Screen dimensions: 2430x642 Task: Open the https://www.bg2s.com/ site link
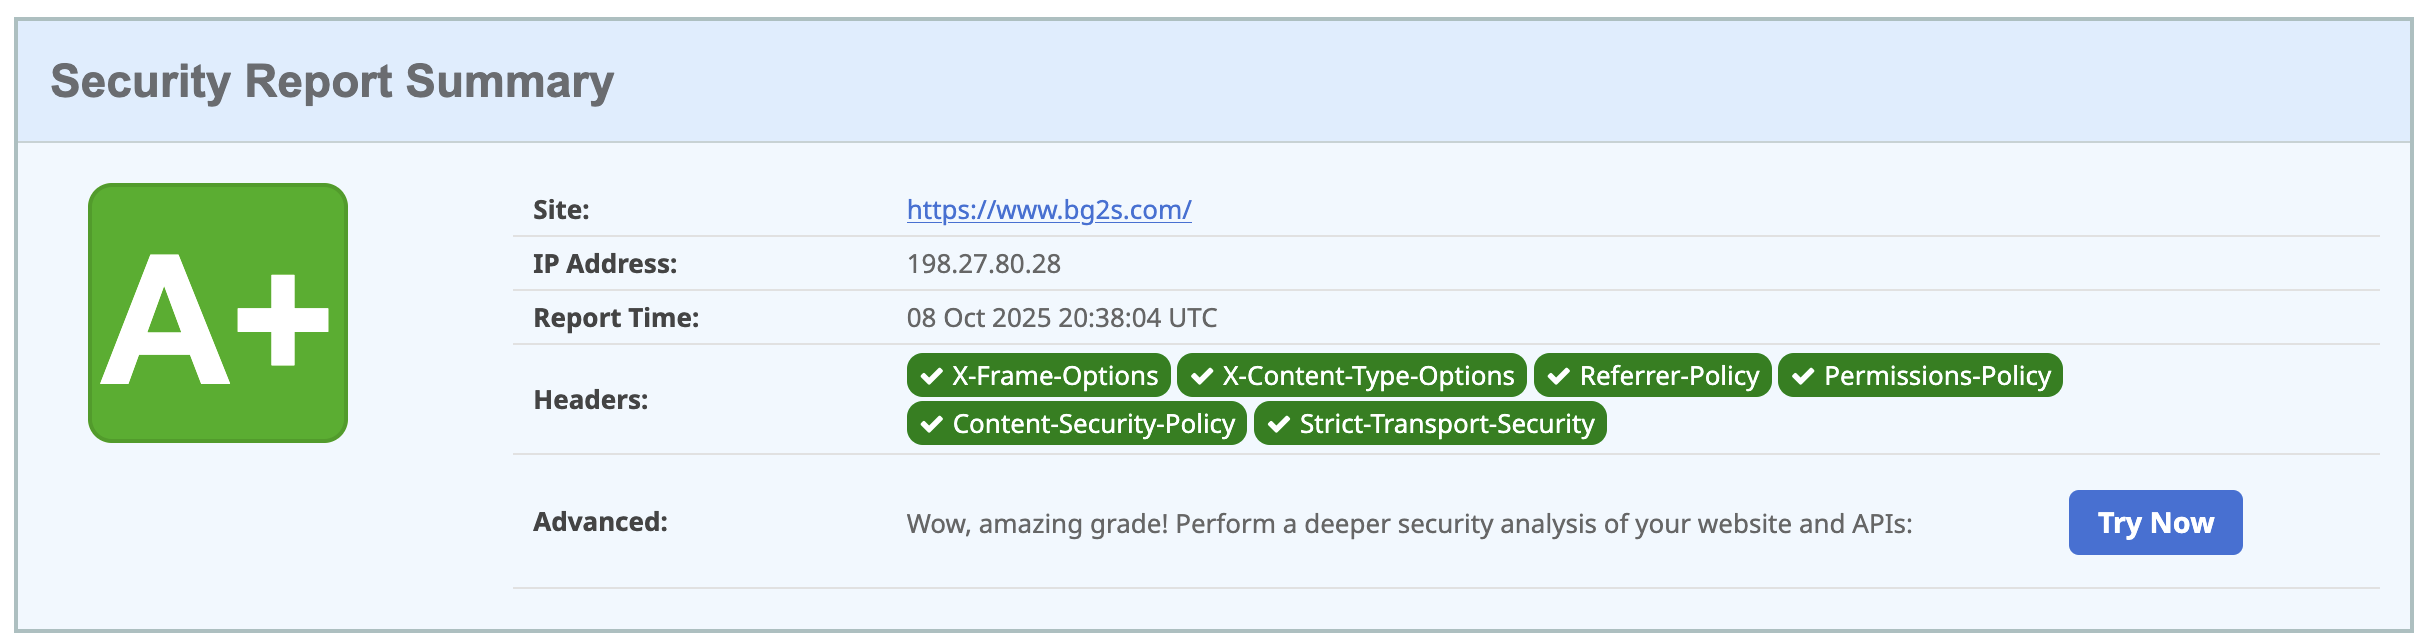point(1049,210)
